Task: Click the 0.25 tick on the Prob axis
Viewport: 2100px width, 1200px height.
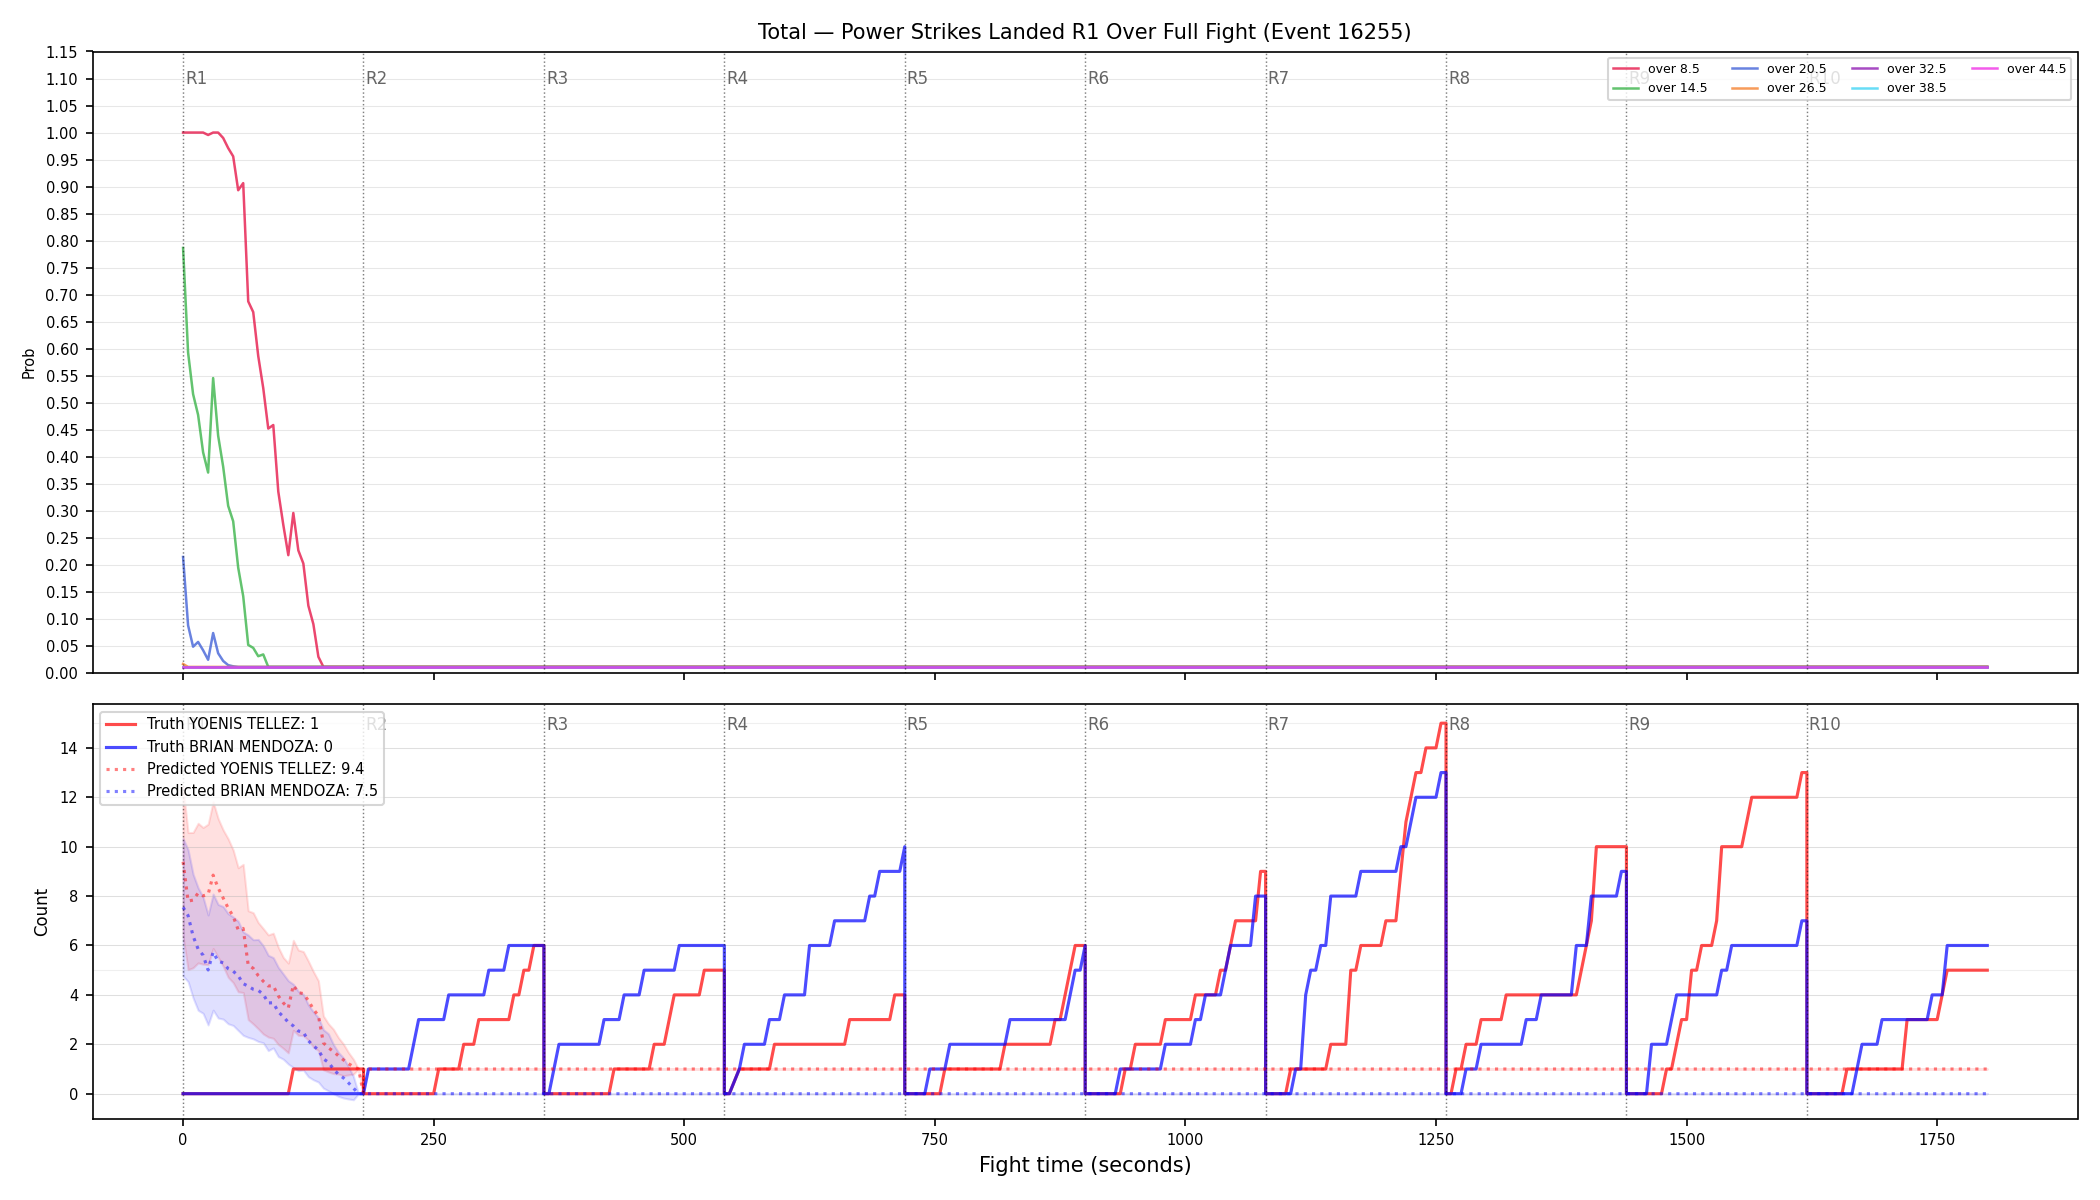Action: [x=62, y=538]
